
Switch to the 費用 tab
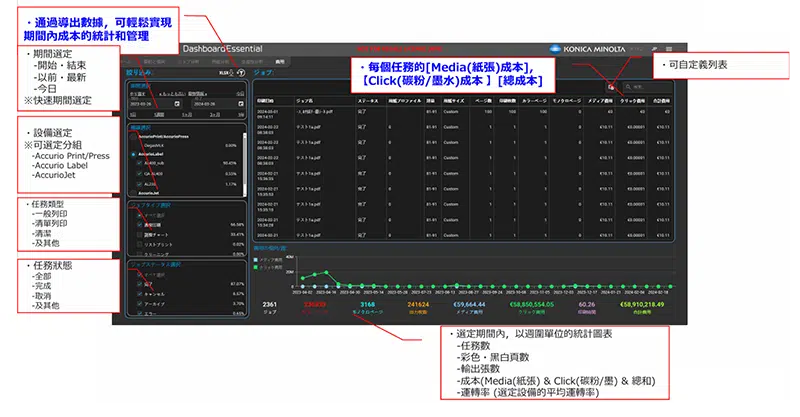coord(280,62)
